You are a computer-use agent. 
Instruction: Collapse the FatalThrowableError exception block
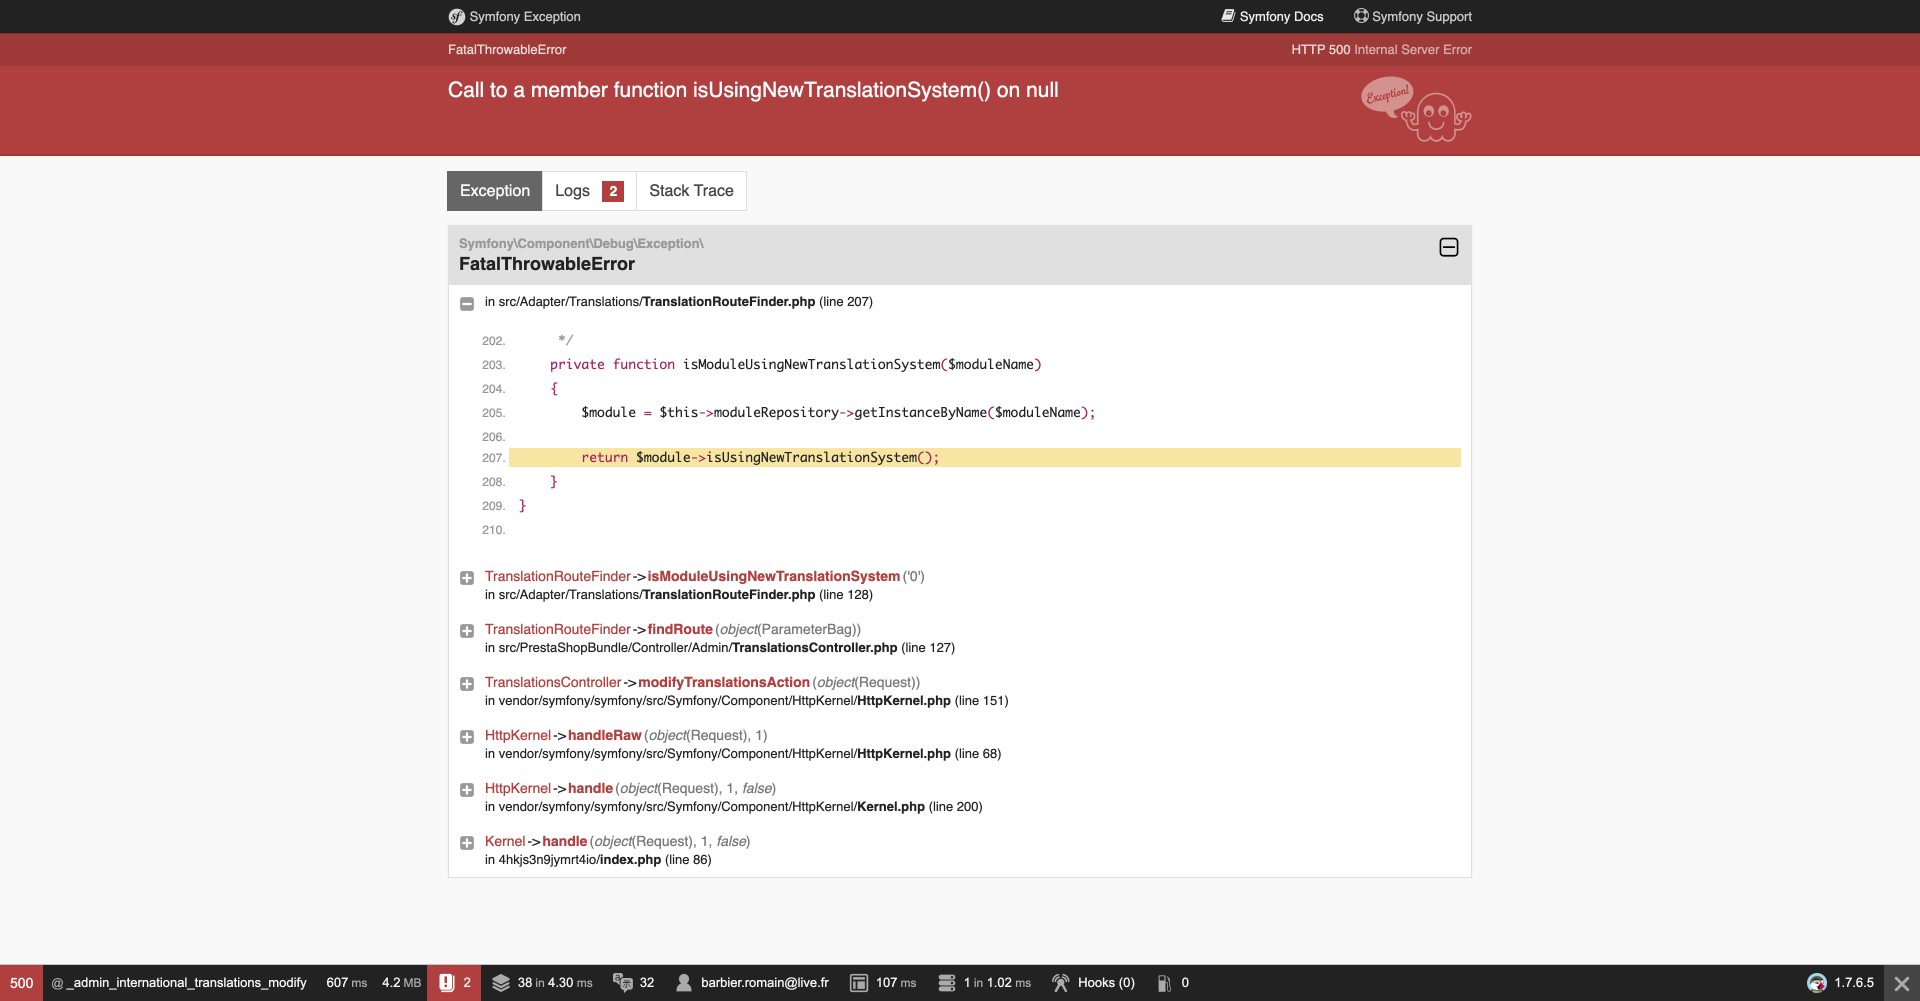pyautogui.click(x=1448, y=247)
